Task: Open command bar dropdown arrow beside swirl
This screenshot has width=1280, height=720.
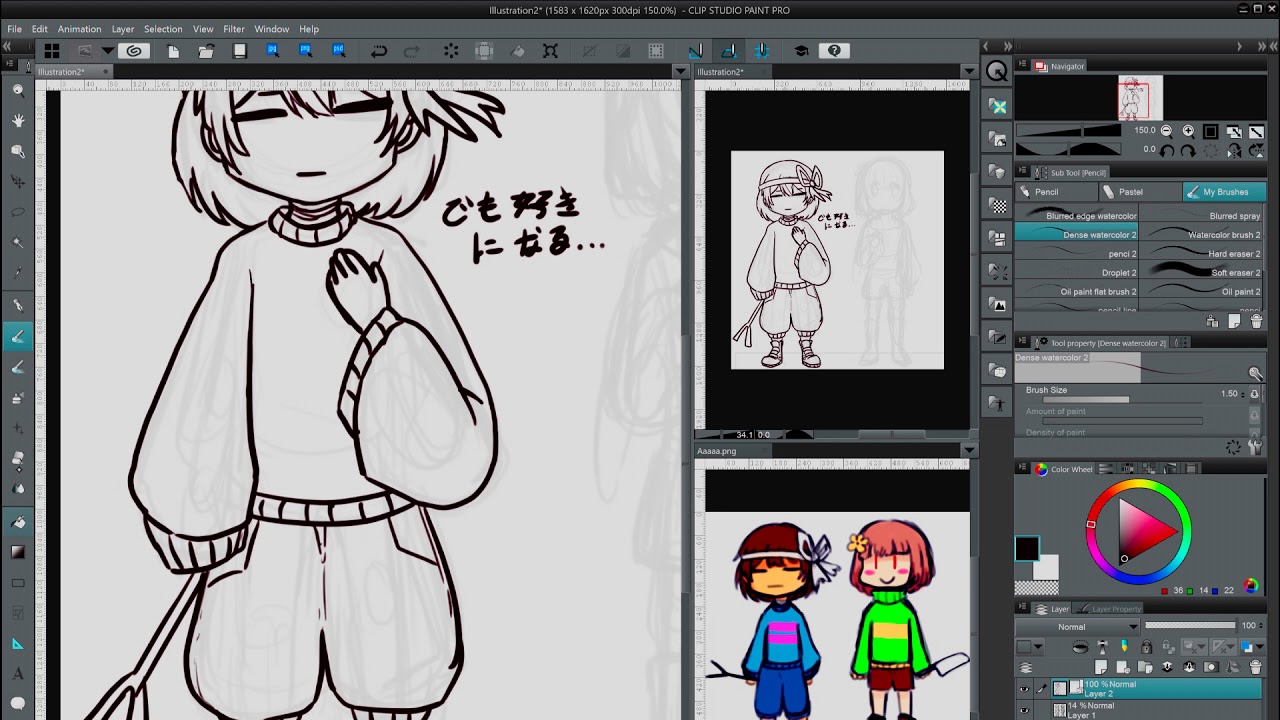Action: 107,51
